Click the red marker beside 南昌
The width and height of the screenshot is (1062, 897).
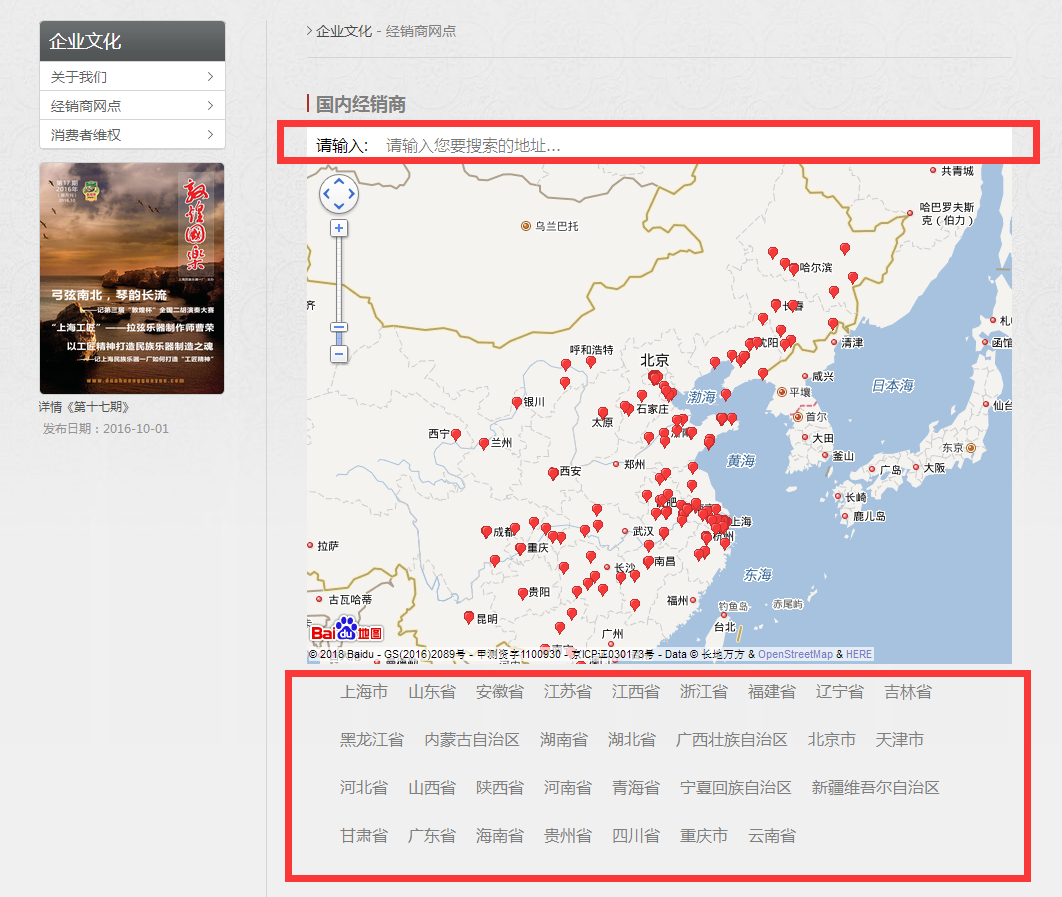(648, 562)
